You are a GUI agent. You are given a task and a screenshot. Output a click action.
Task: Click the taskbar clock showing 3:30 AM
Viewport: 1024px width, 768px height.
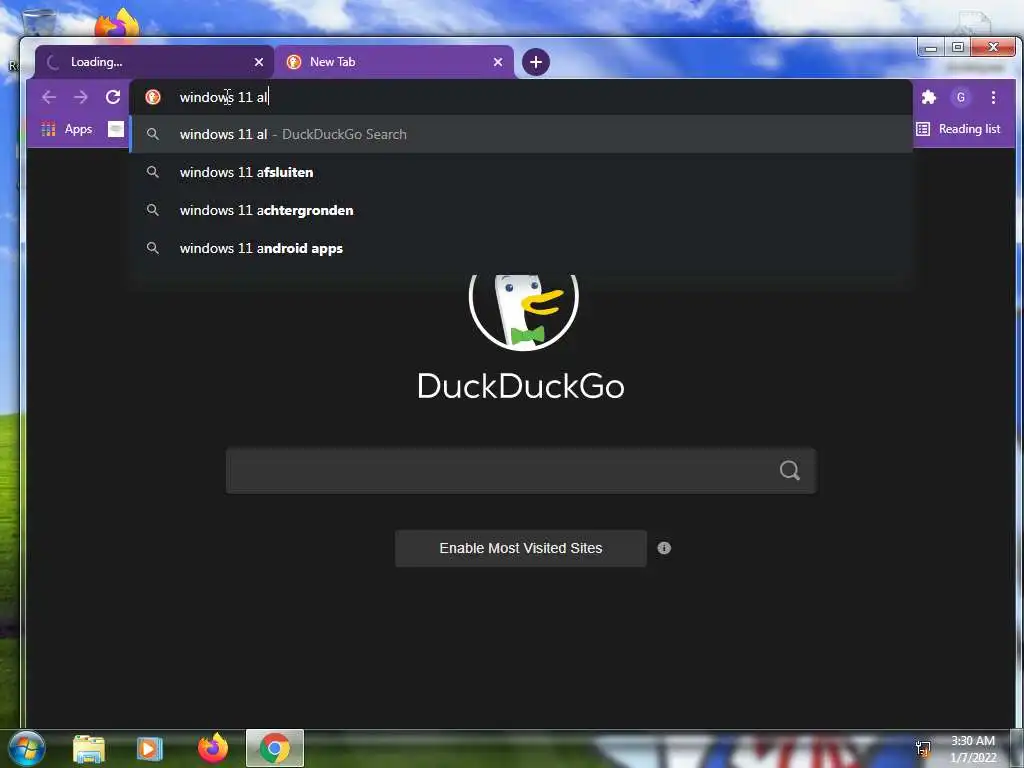972,748
